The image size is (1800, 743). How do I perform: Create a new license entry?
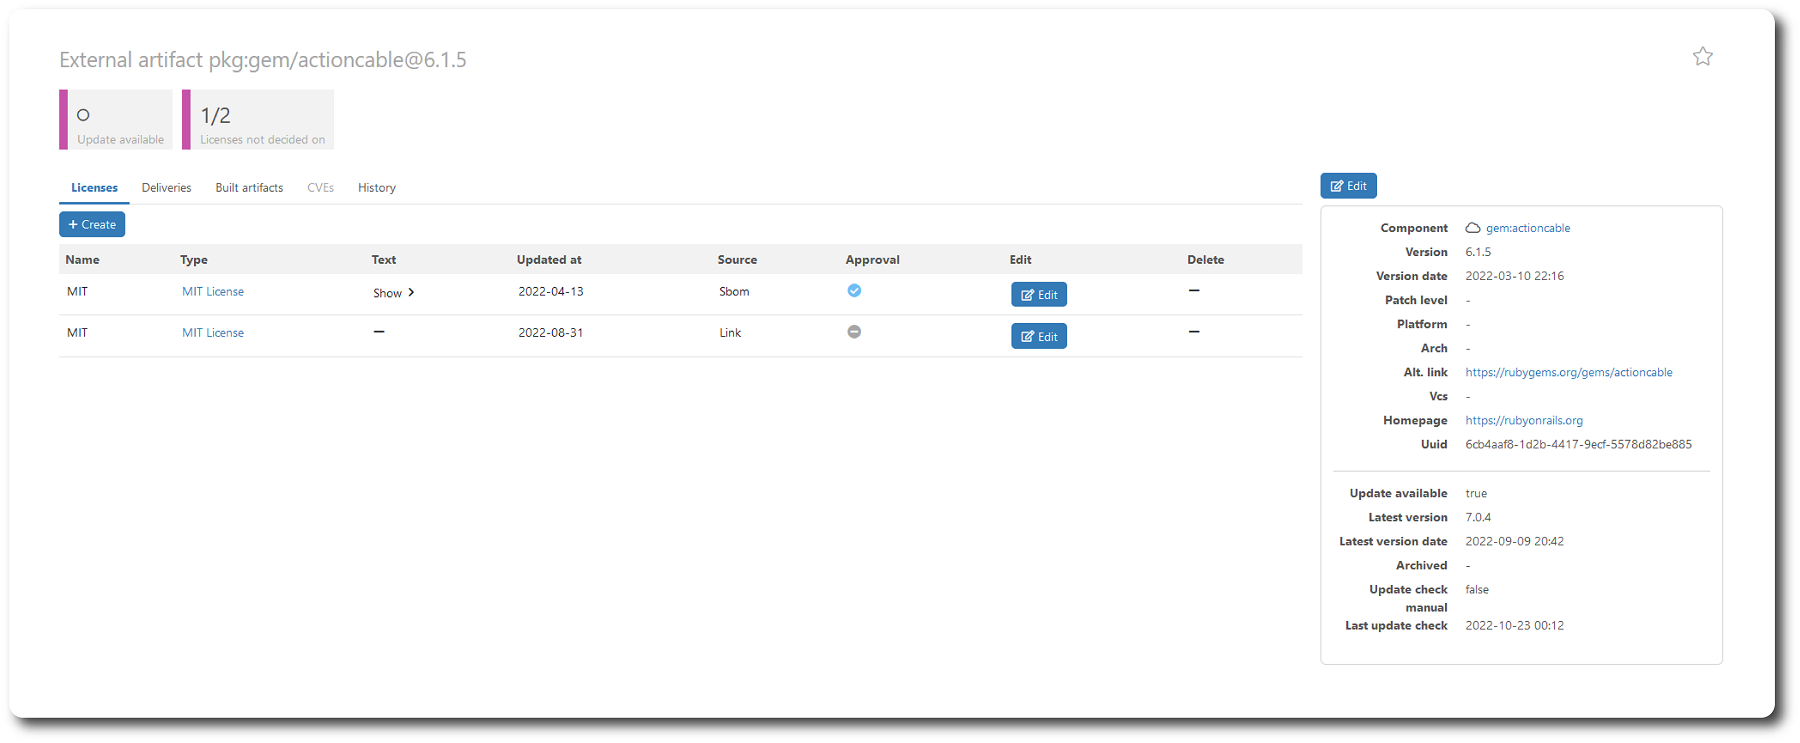click(92, 224)
